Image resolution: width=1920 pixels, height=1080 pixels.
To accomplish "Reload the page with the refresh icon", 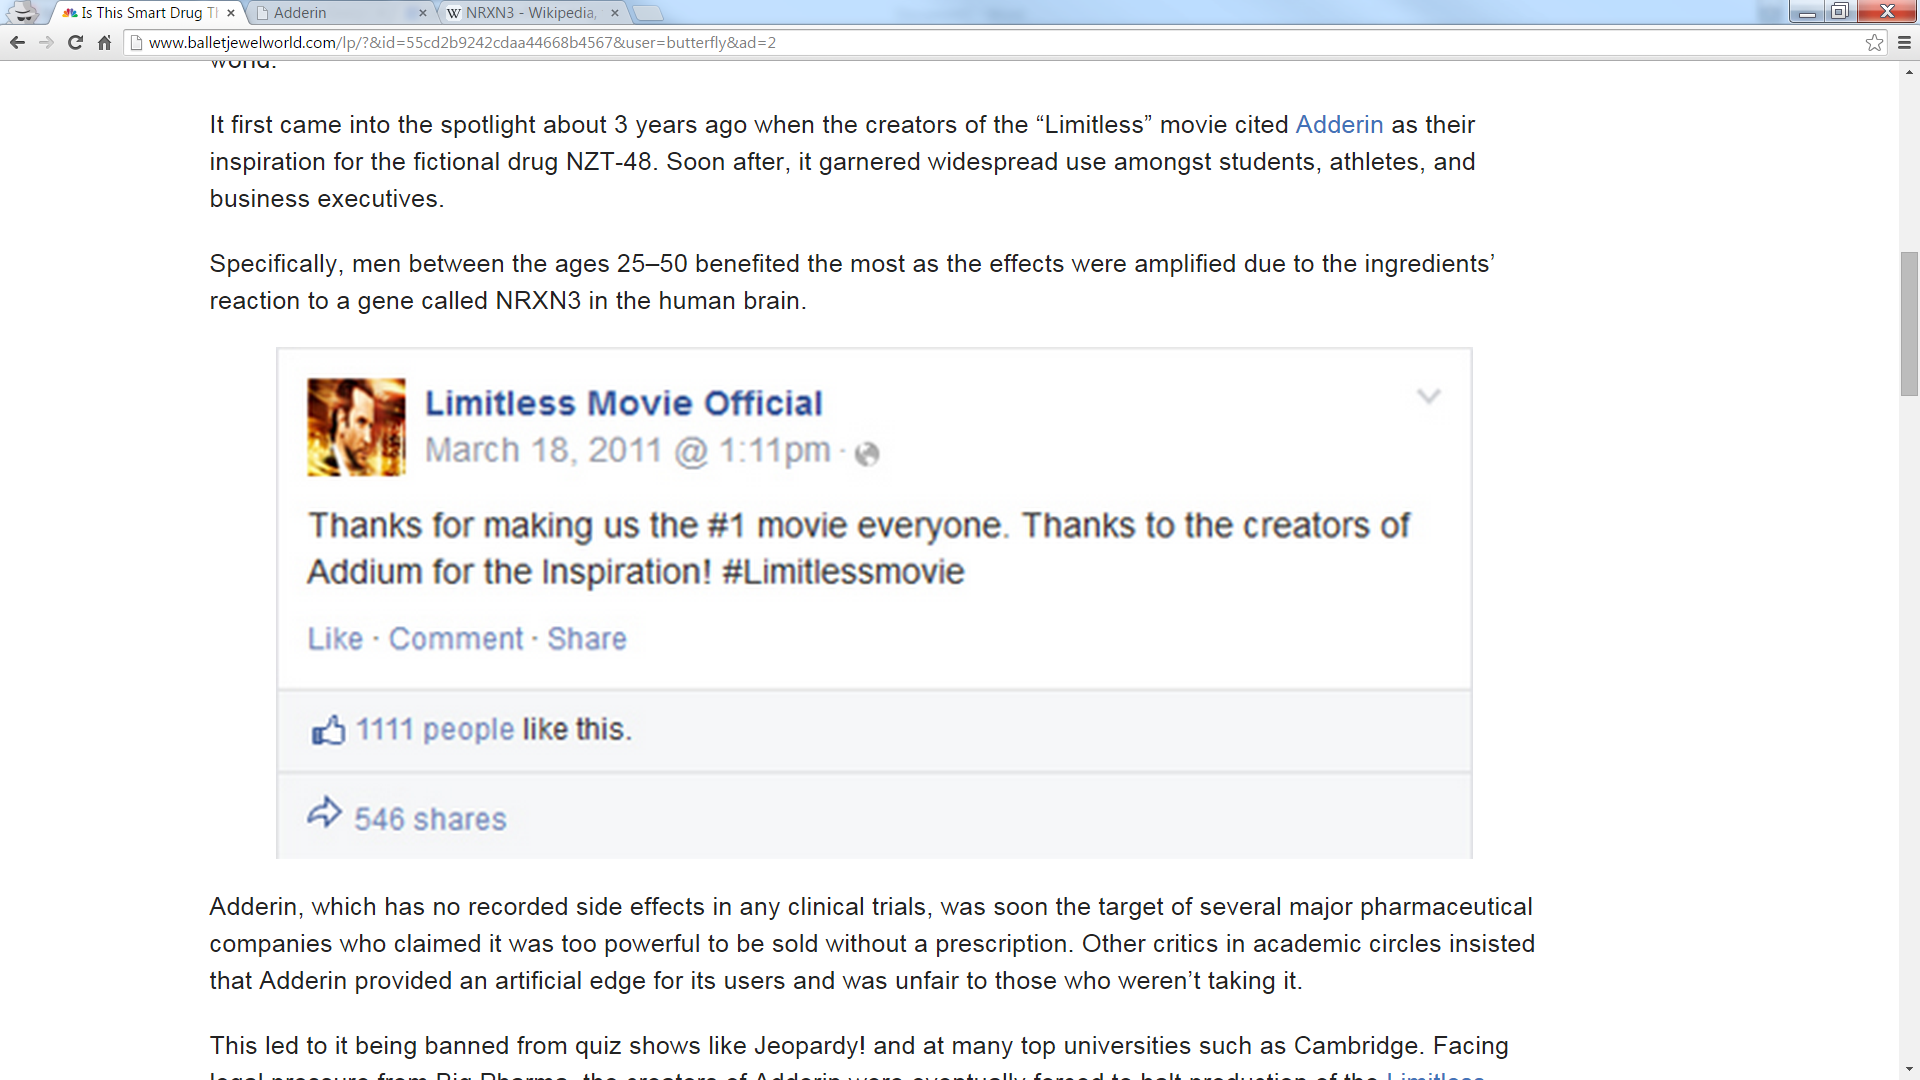I will [x=75, y=43].
